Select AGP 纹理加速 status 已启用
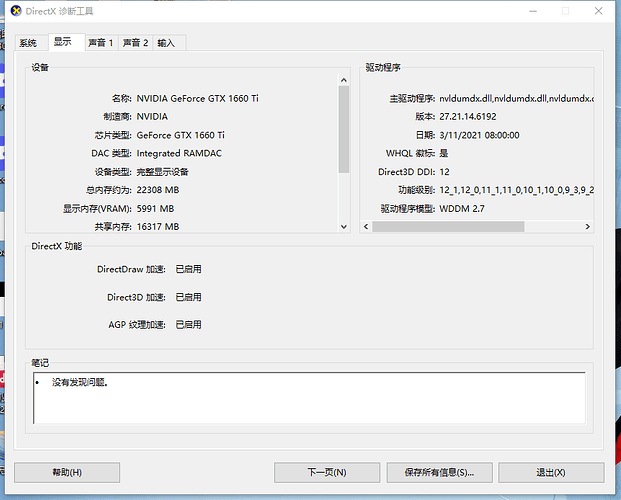 pyautogui.click(x=189, y=325)
